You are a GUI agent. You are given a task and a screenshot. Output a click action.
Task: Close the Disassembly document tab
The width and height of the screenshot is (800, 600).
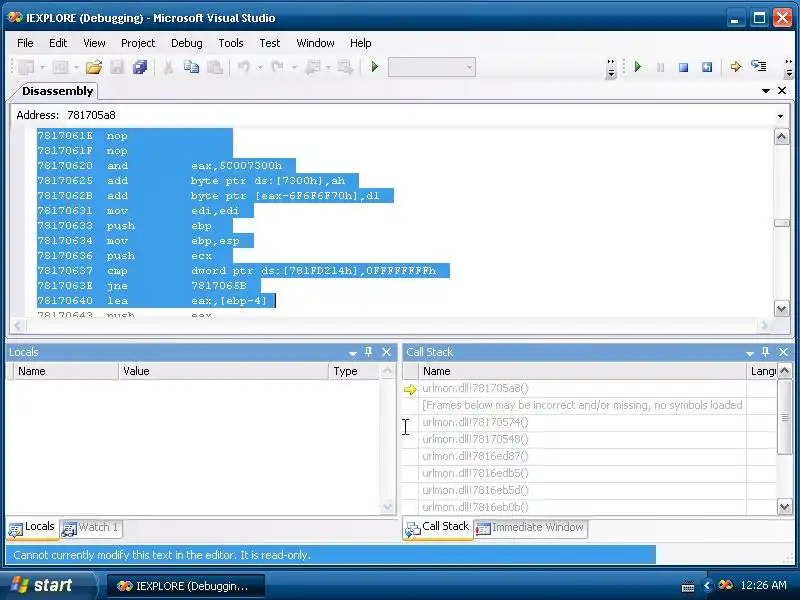tap(782, 90)
